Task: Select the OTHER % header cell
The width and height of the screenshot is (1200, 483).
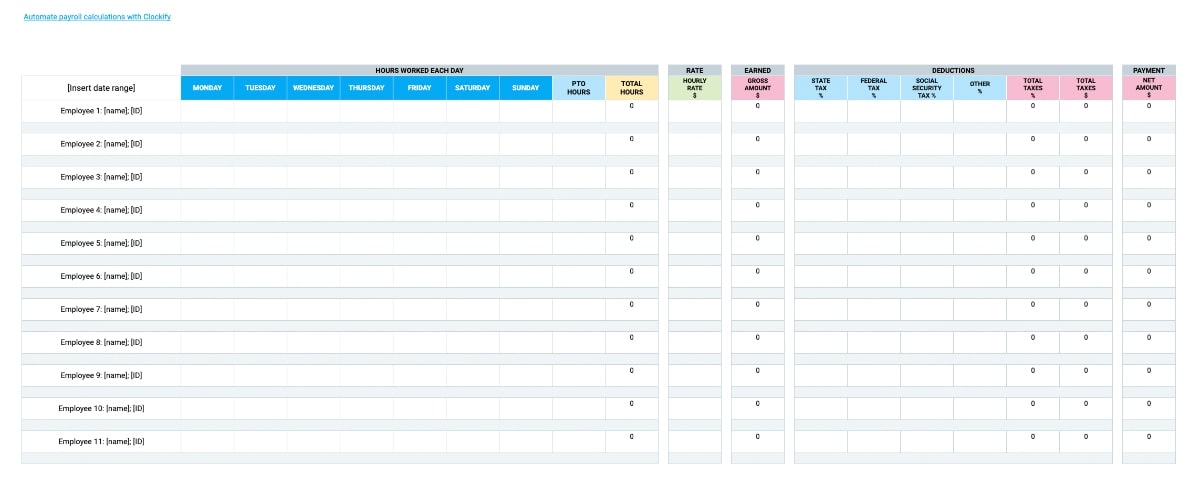Action: pyautogui.click(x=979, y=88)
